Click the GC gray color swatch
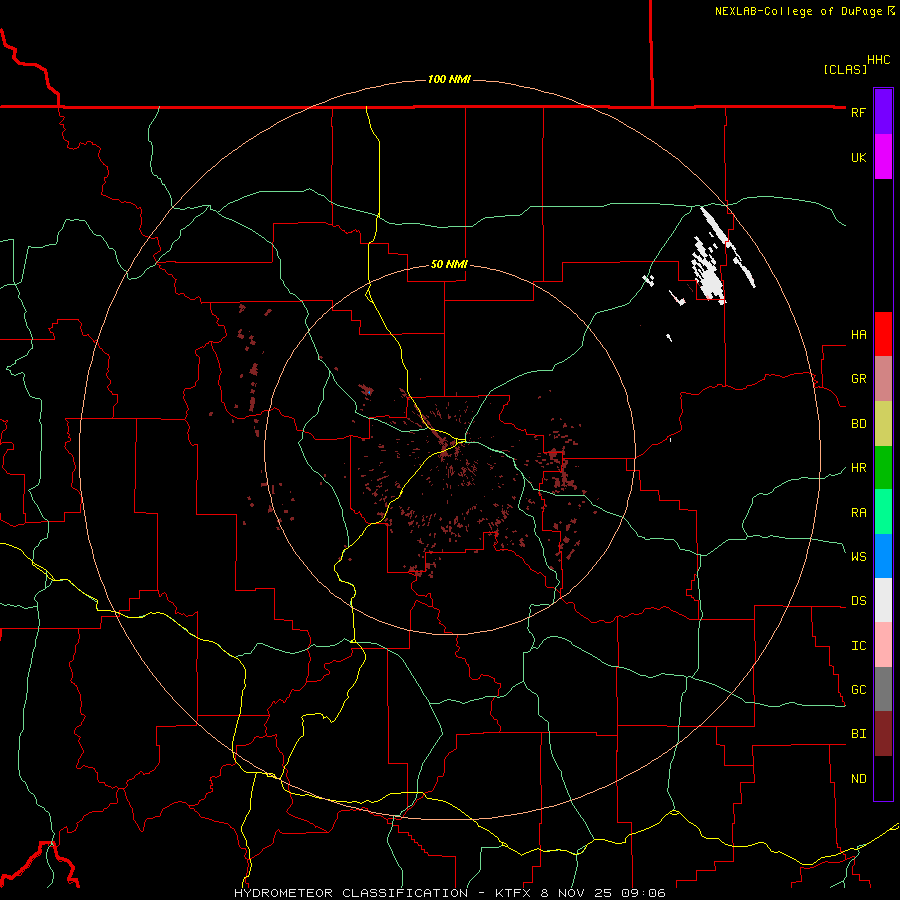The image size is (900, 900). pos(883,689)
